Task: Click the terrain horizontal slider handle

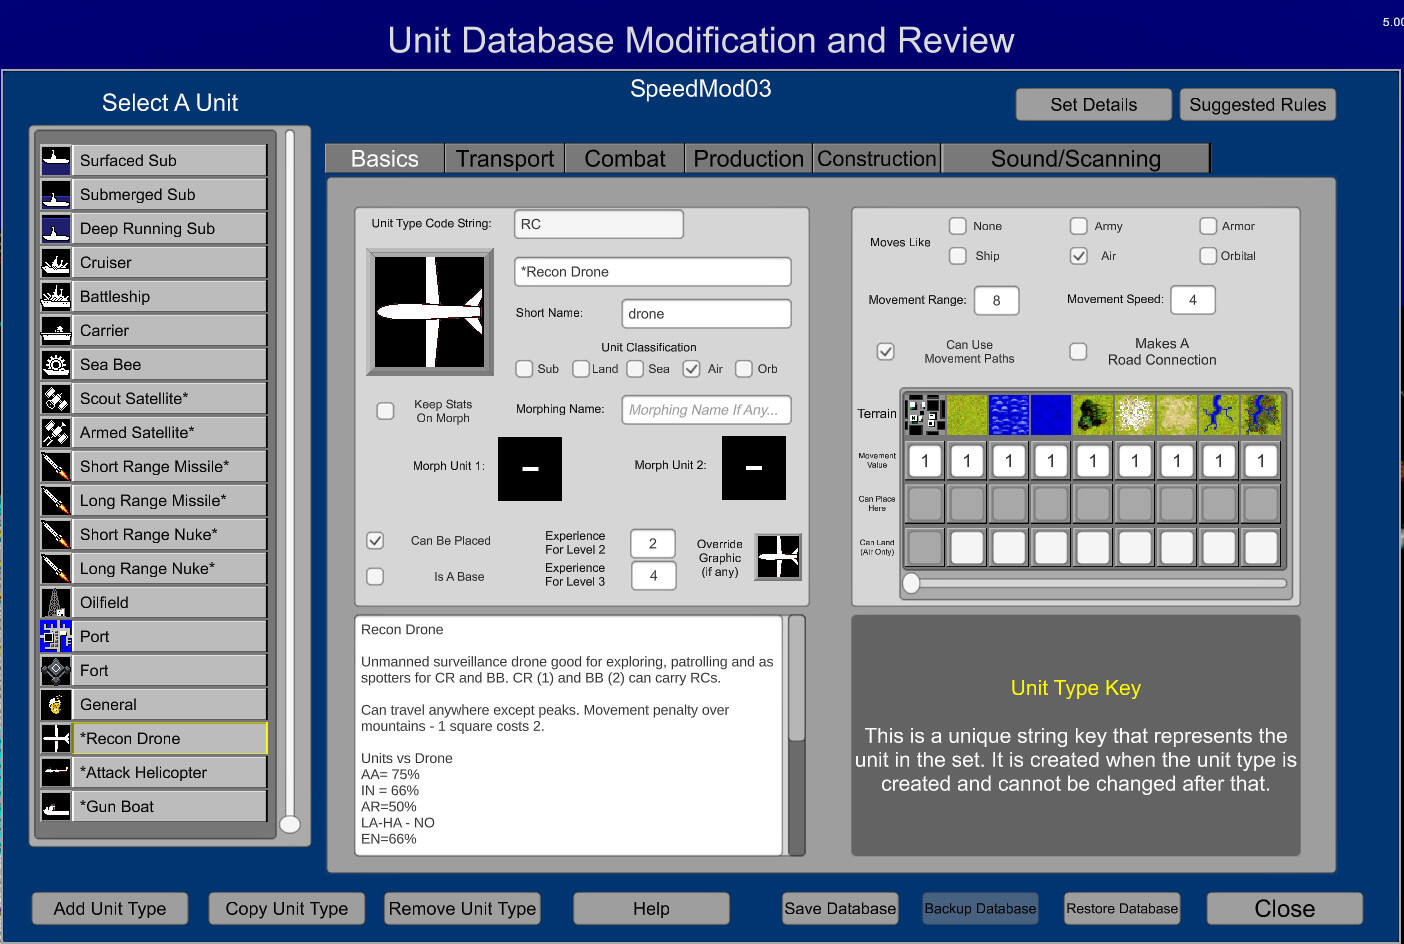Action: click(911, 583)
